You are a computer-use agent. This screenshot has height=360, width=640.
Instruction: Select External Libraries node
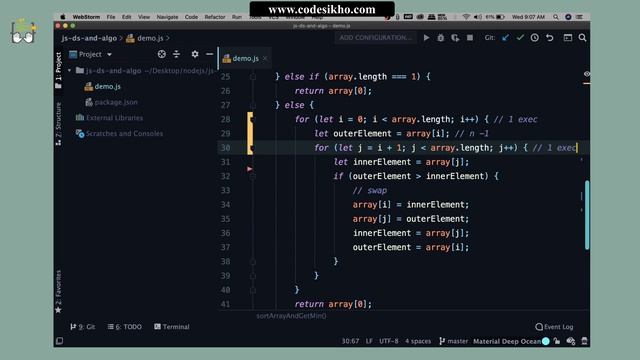click(109, 118)
